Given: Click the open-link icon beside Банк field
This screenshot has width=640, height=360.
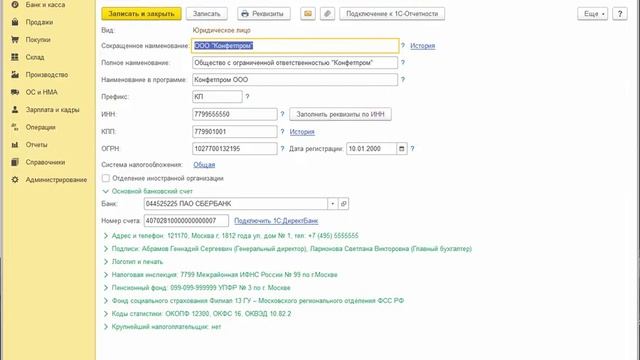Looking at the screenshot, I should (344, 204).
